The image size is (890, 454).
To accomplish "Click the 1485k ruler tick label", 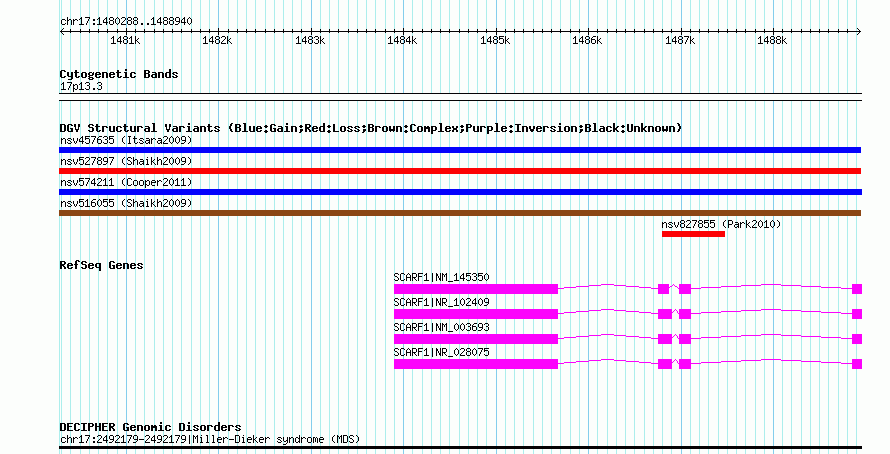I will coord(495,41).
